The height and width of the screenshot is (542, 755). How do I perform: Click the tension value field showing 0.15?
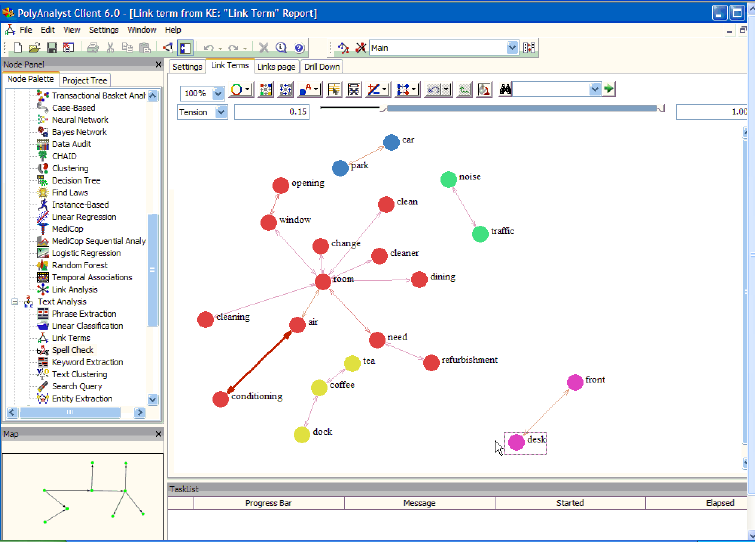pos(272,112)
